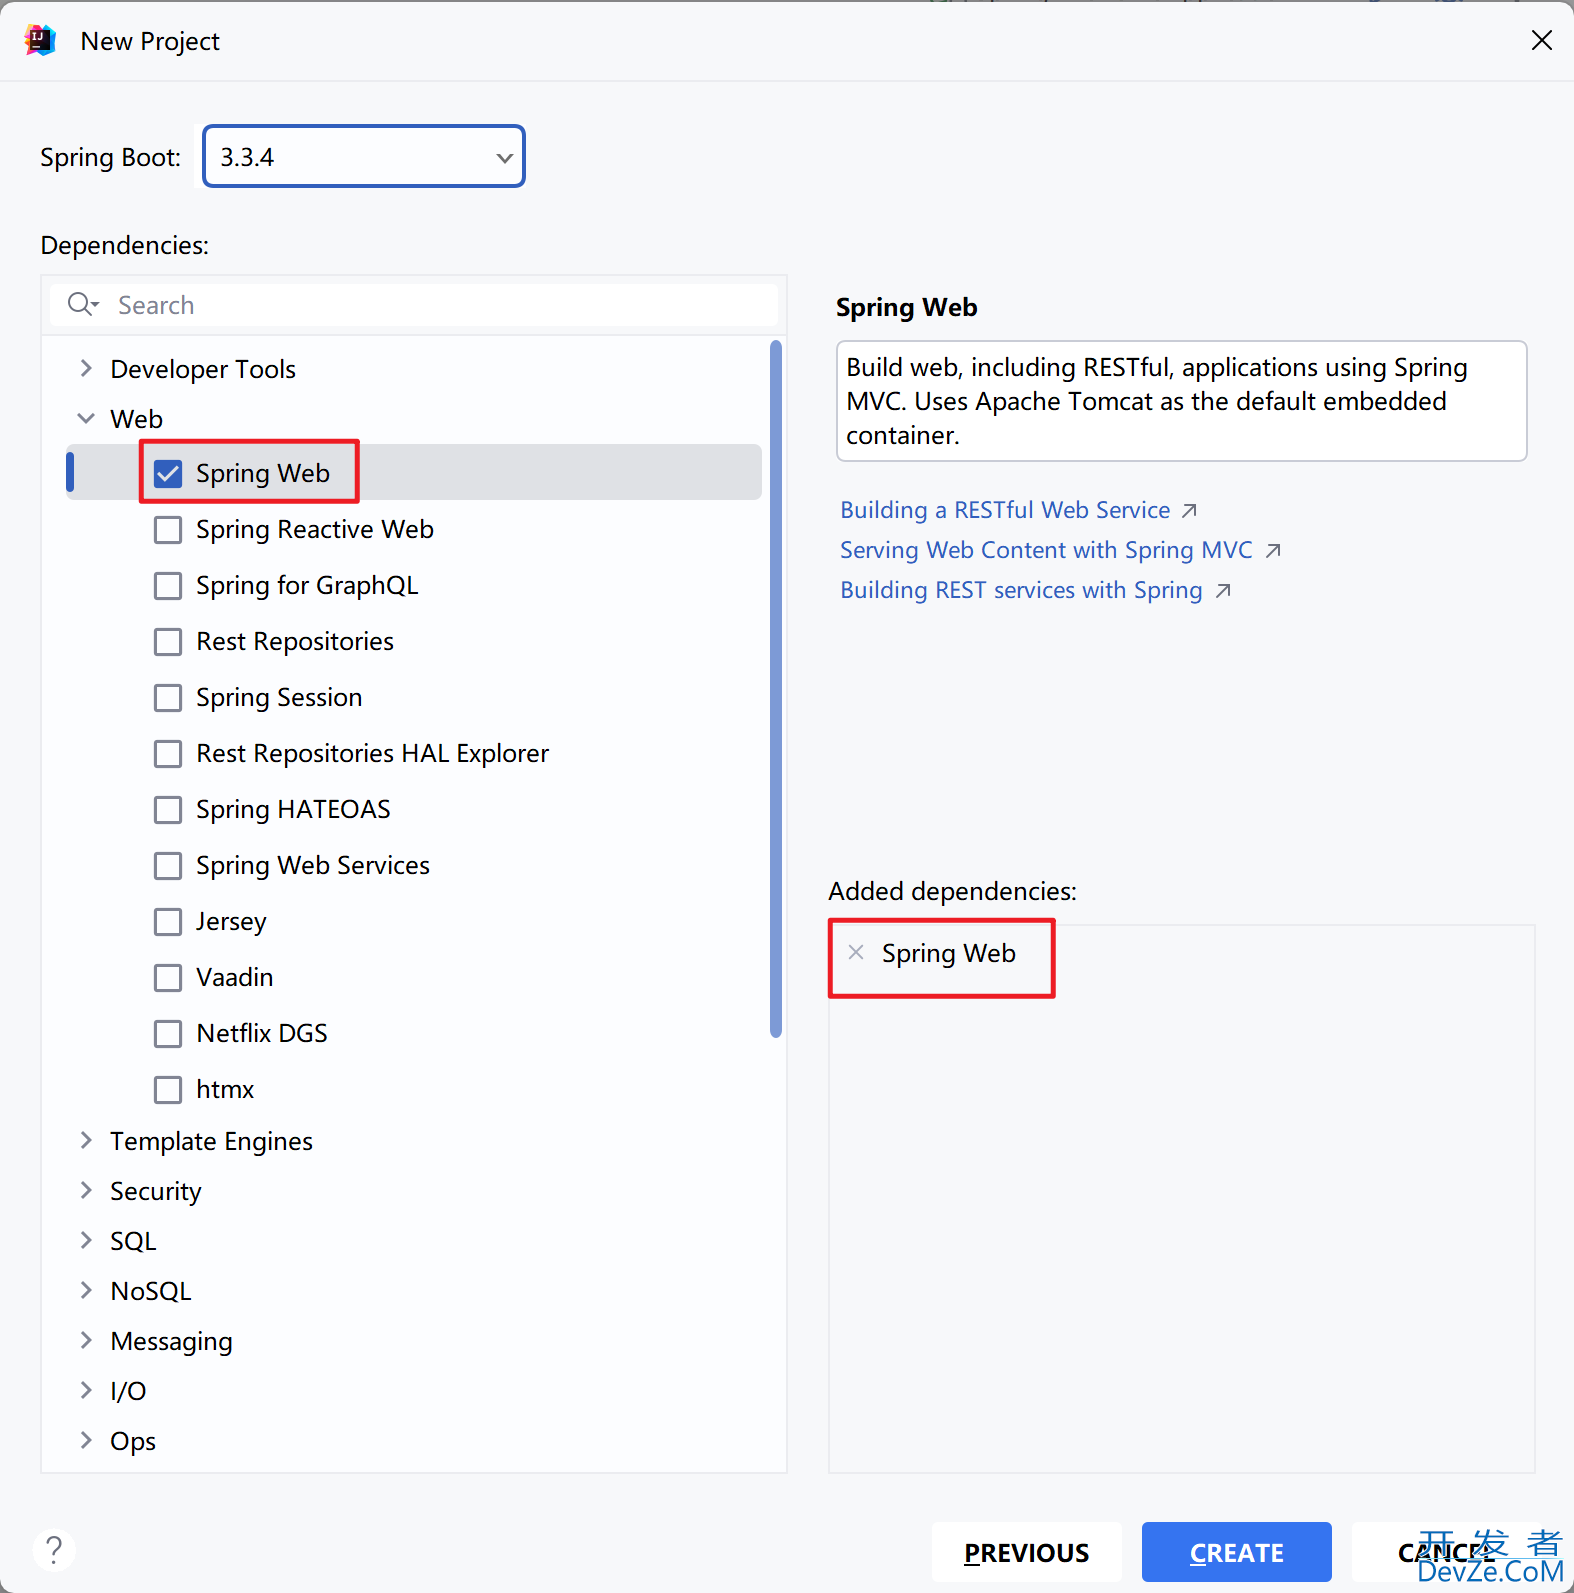
Task: Expand the Template Engines category
Action: pos(86,1140)
